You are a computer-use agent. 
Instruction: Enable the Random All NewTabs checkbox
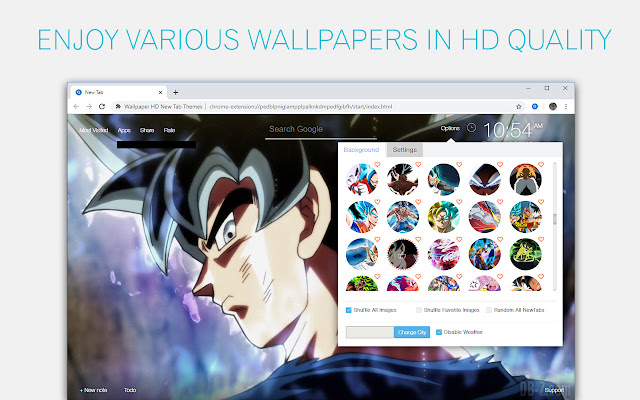click(x=489, y=310)
